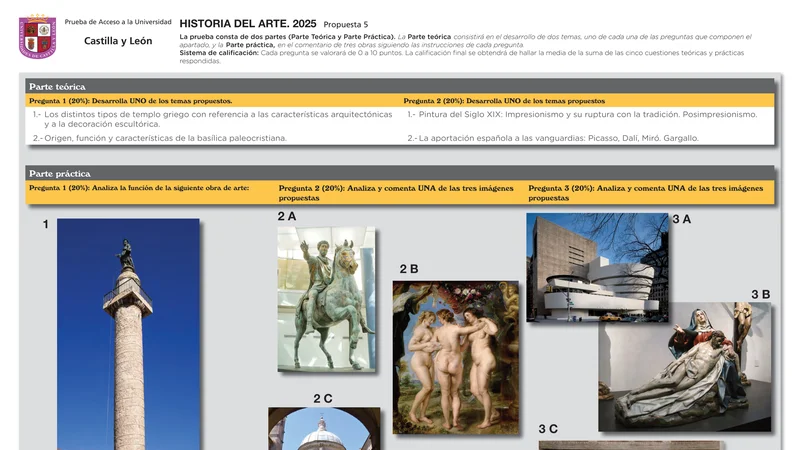The image size is (800, 450).
Task: Open image 2 C dome photograph
Action: tap(324, 428)
